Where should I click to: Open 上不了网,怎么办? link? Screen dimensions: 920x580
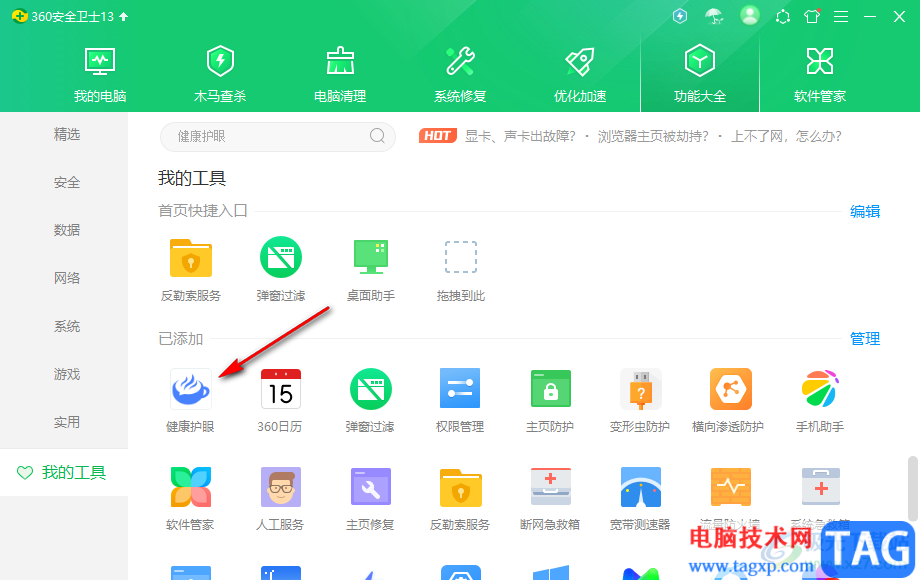pyautogui.click(x=786, y=136)
